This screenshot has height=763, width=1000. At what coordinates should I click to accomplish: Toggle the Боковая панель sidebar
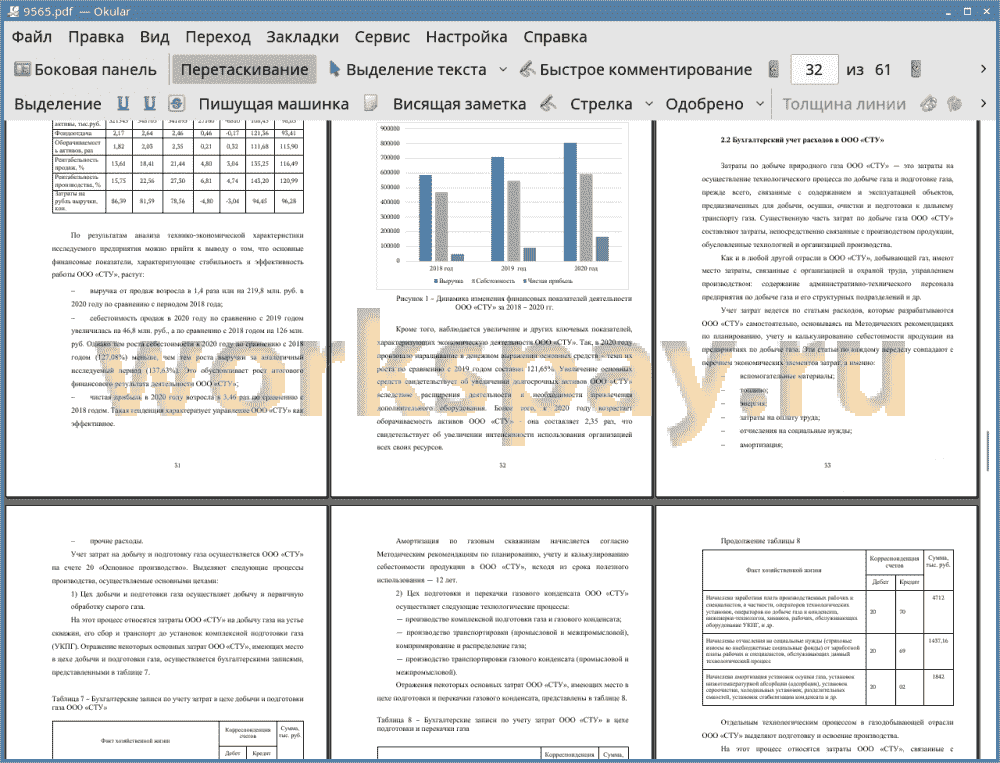[x=85, y=69]
